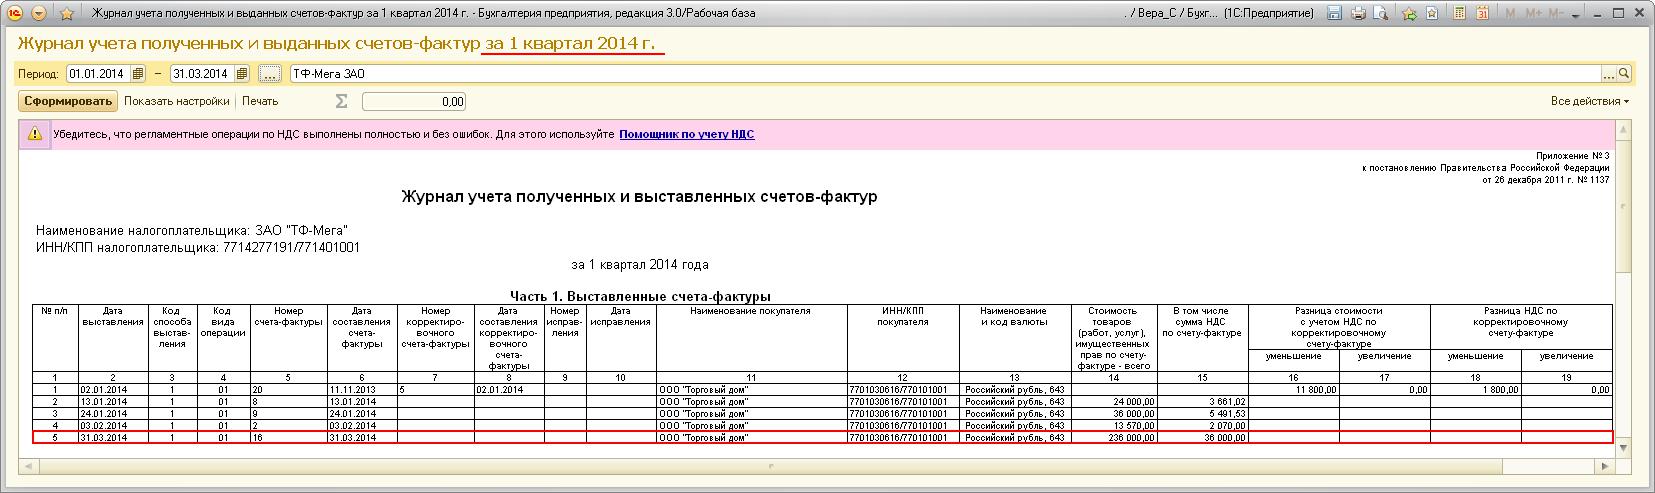Click amount cell 36 000,00 in column 14
Viewport: 1655px width, 493px height.
coord(1114,413)
